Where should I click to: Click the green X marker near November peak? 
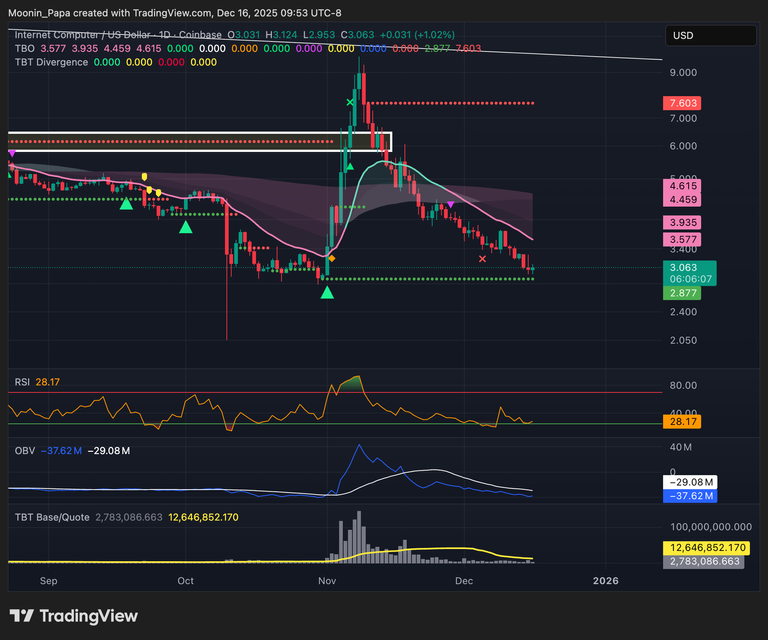point(350,102)
